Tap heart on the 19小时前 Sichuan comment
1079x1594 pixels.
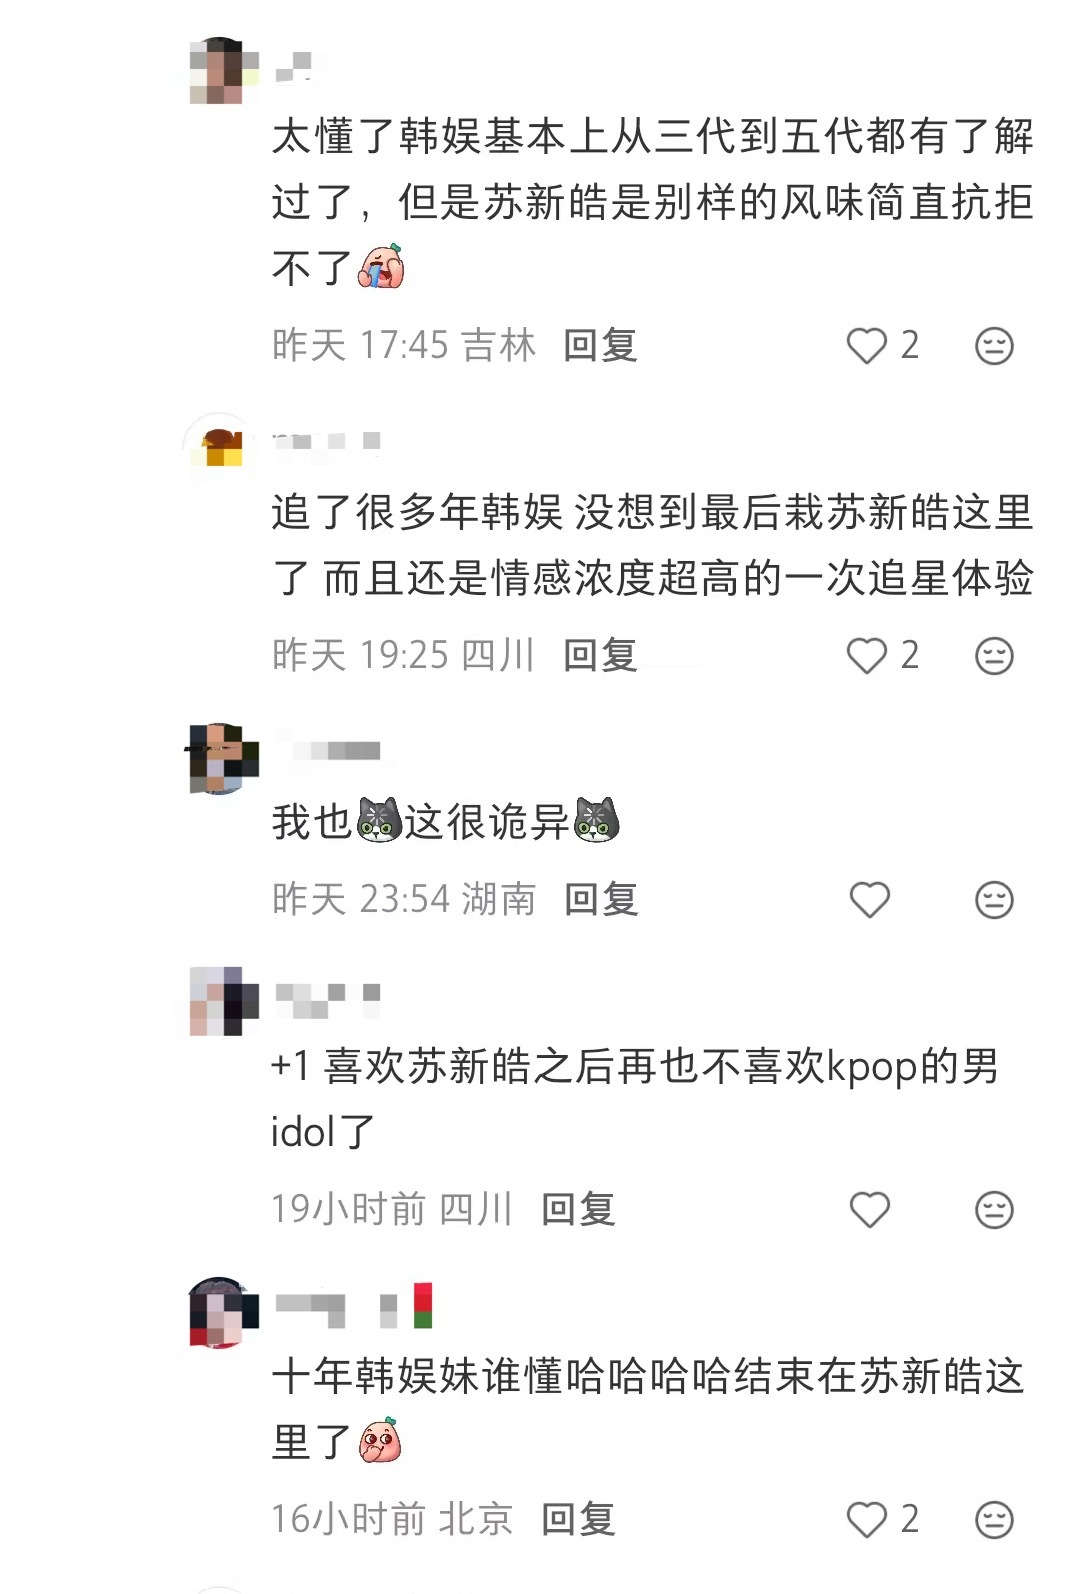point(869,1210)
